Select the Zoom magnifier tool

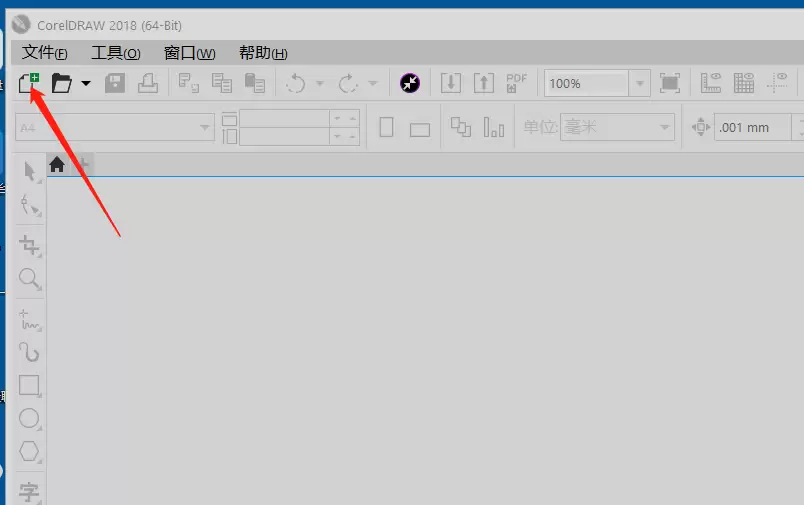(30, 279)
